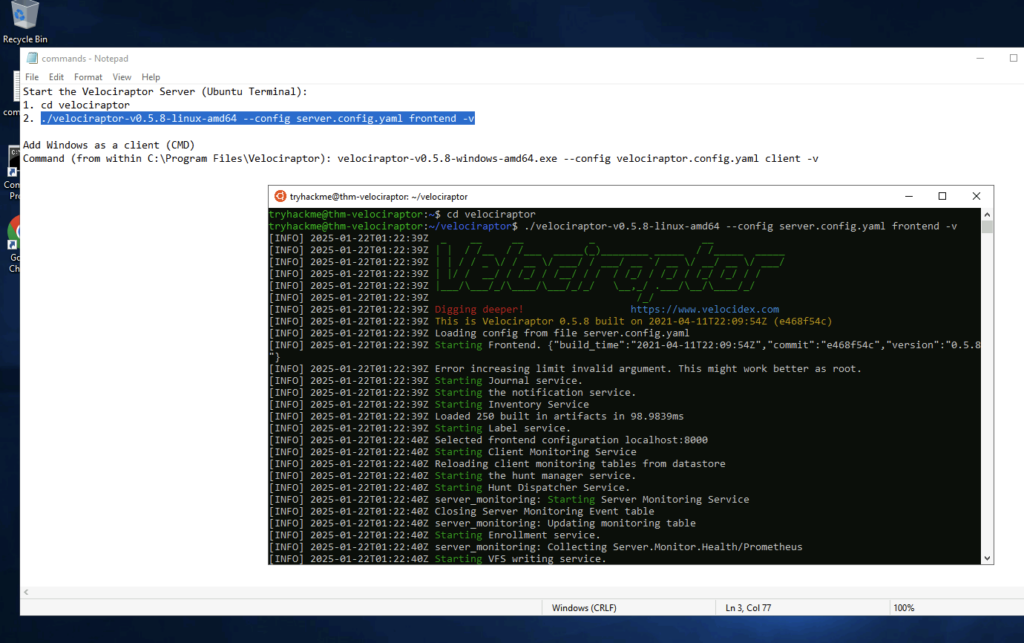Click 'Starting Enrollment service' log line
This screenshot has width=1024, height=643.
point(434,535)
